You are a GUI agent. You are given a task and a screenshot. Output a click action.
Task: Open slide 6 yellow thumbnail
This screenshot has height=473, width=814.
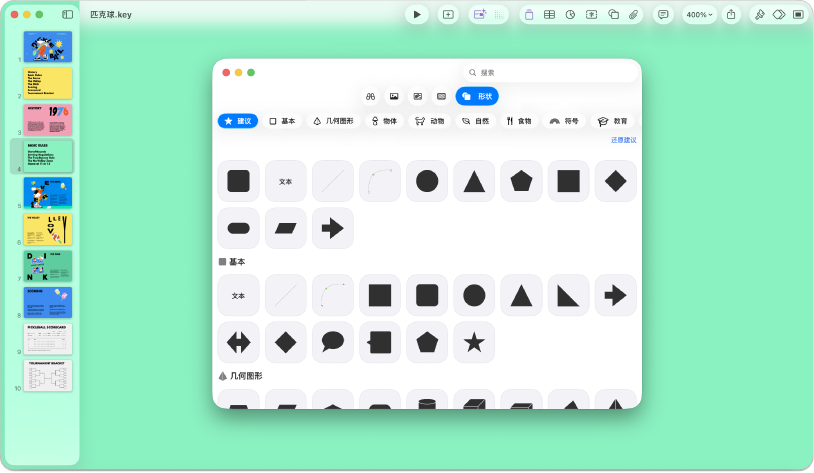(x=48, y=229)
